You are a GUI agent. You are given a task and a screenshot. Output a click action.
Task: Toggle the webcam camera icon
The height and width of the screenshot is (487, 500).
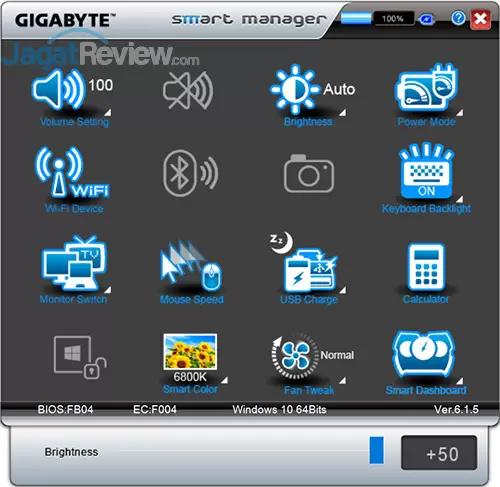pos(309,174)
